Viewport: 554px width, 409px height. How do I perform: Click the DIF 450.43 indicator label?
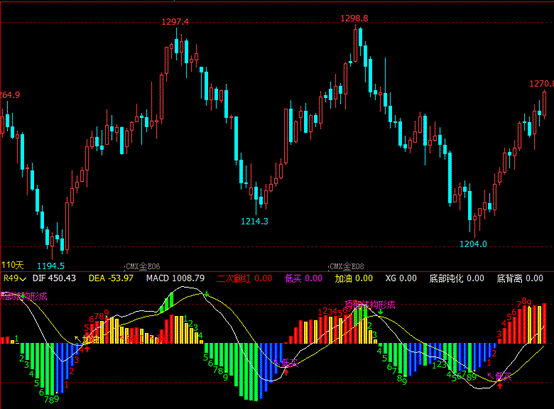click(54, 278)
